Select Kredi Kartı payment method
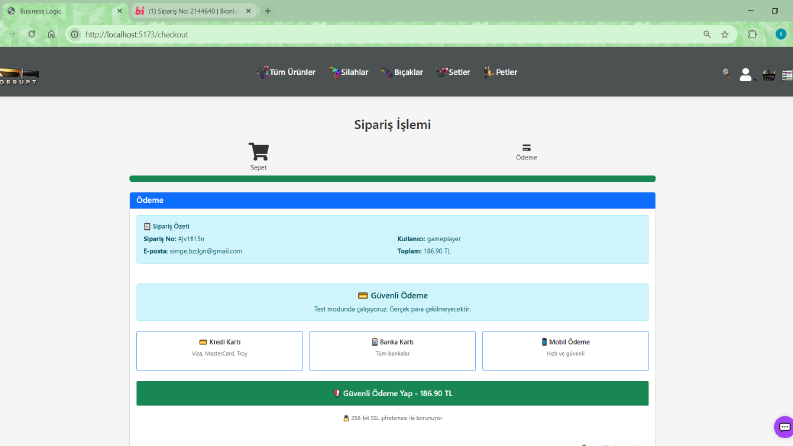 point(219,351)
